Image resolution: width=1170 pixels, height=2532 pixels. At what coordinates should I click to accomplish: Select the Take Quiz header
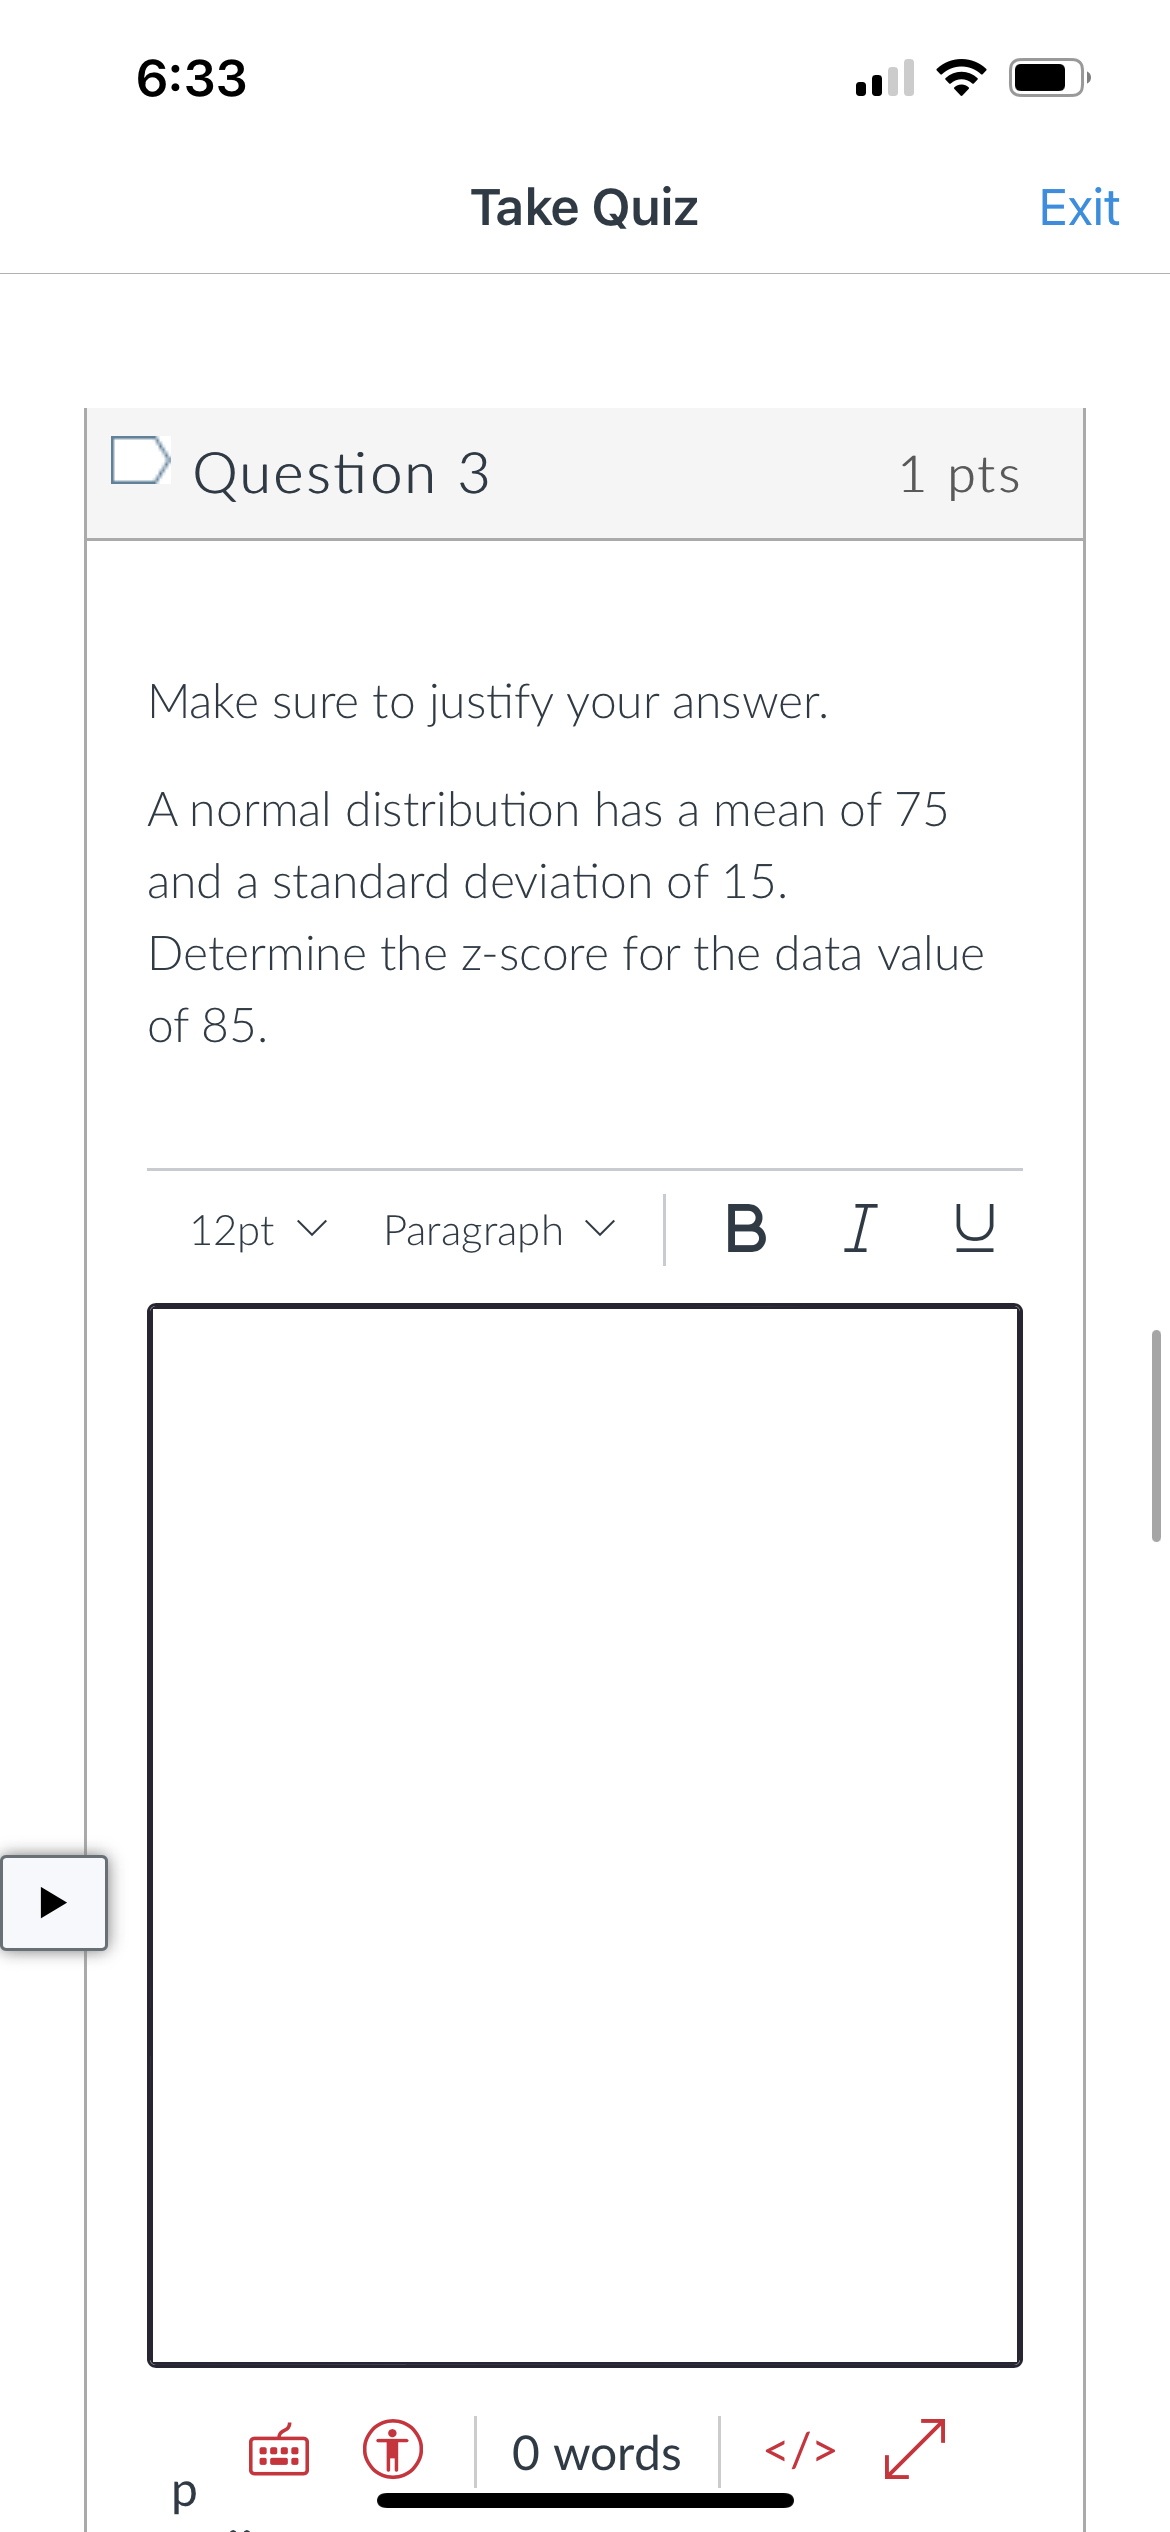[585, 206]
